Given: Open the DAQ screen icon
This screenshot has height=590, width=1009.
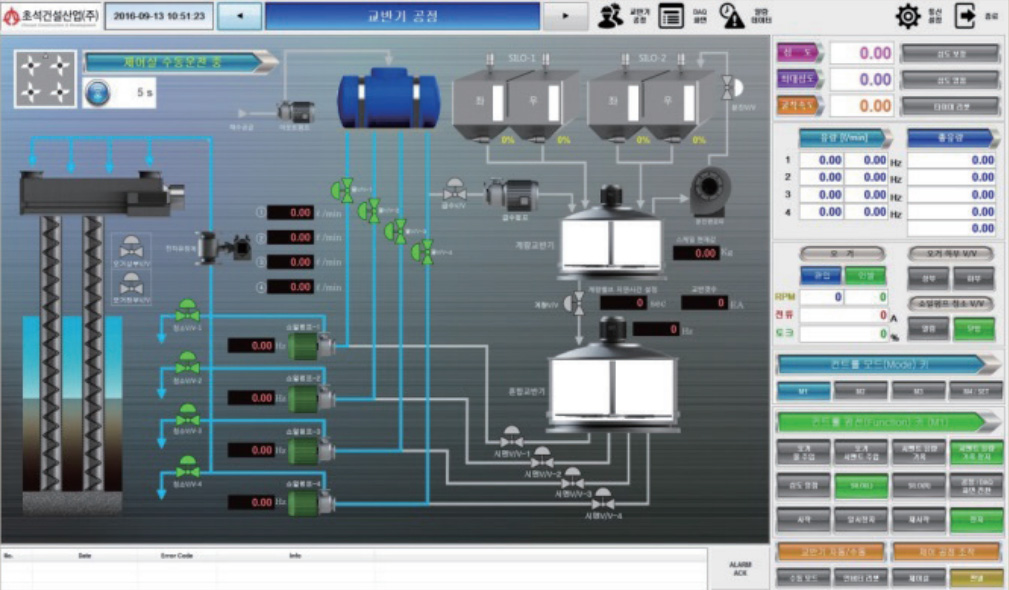Looking at the screenshot, I should pyautogui.click(x=672, y=16).
